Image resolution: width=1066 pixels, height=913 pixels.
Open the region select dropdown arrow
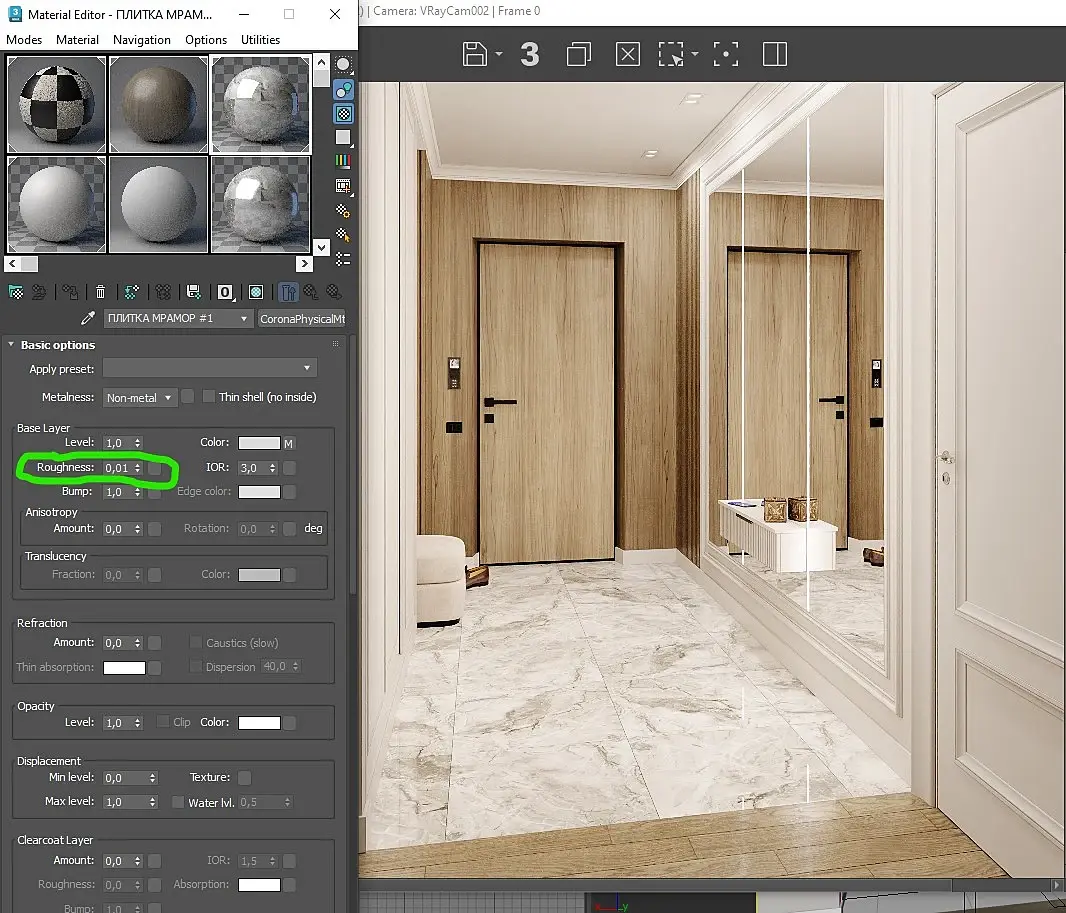tap(694, 54)
